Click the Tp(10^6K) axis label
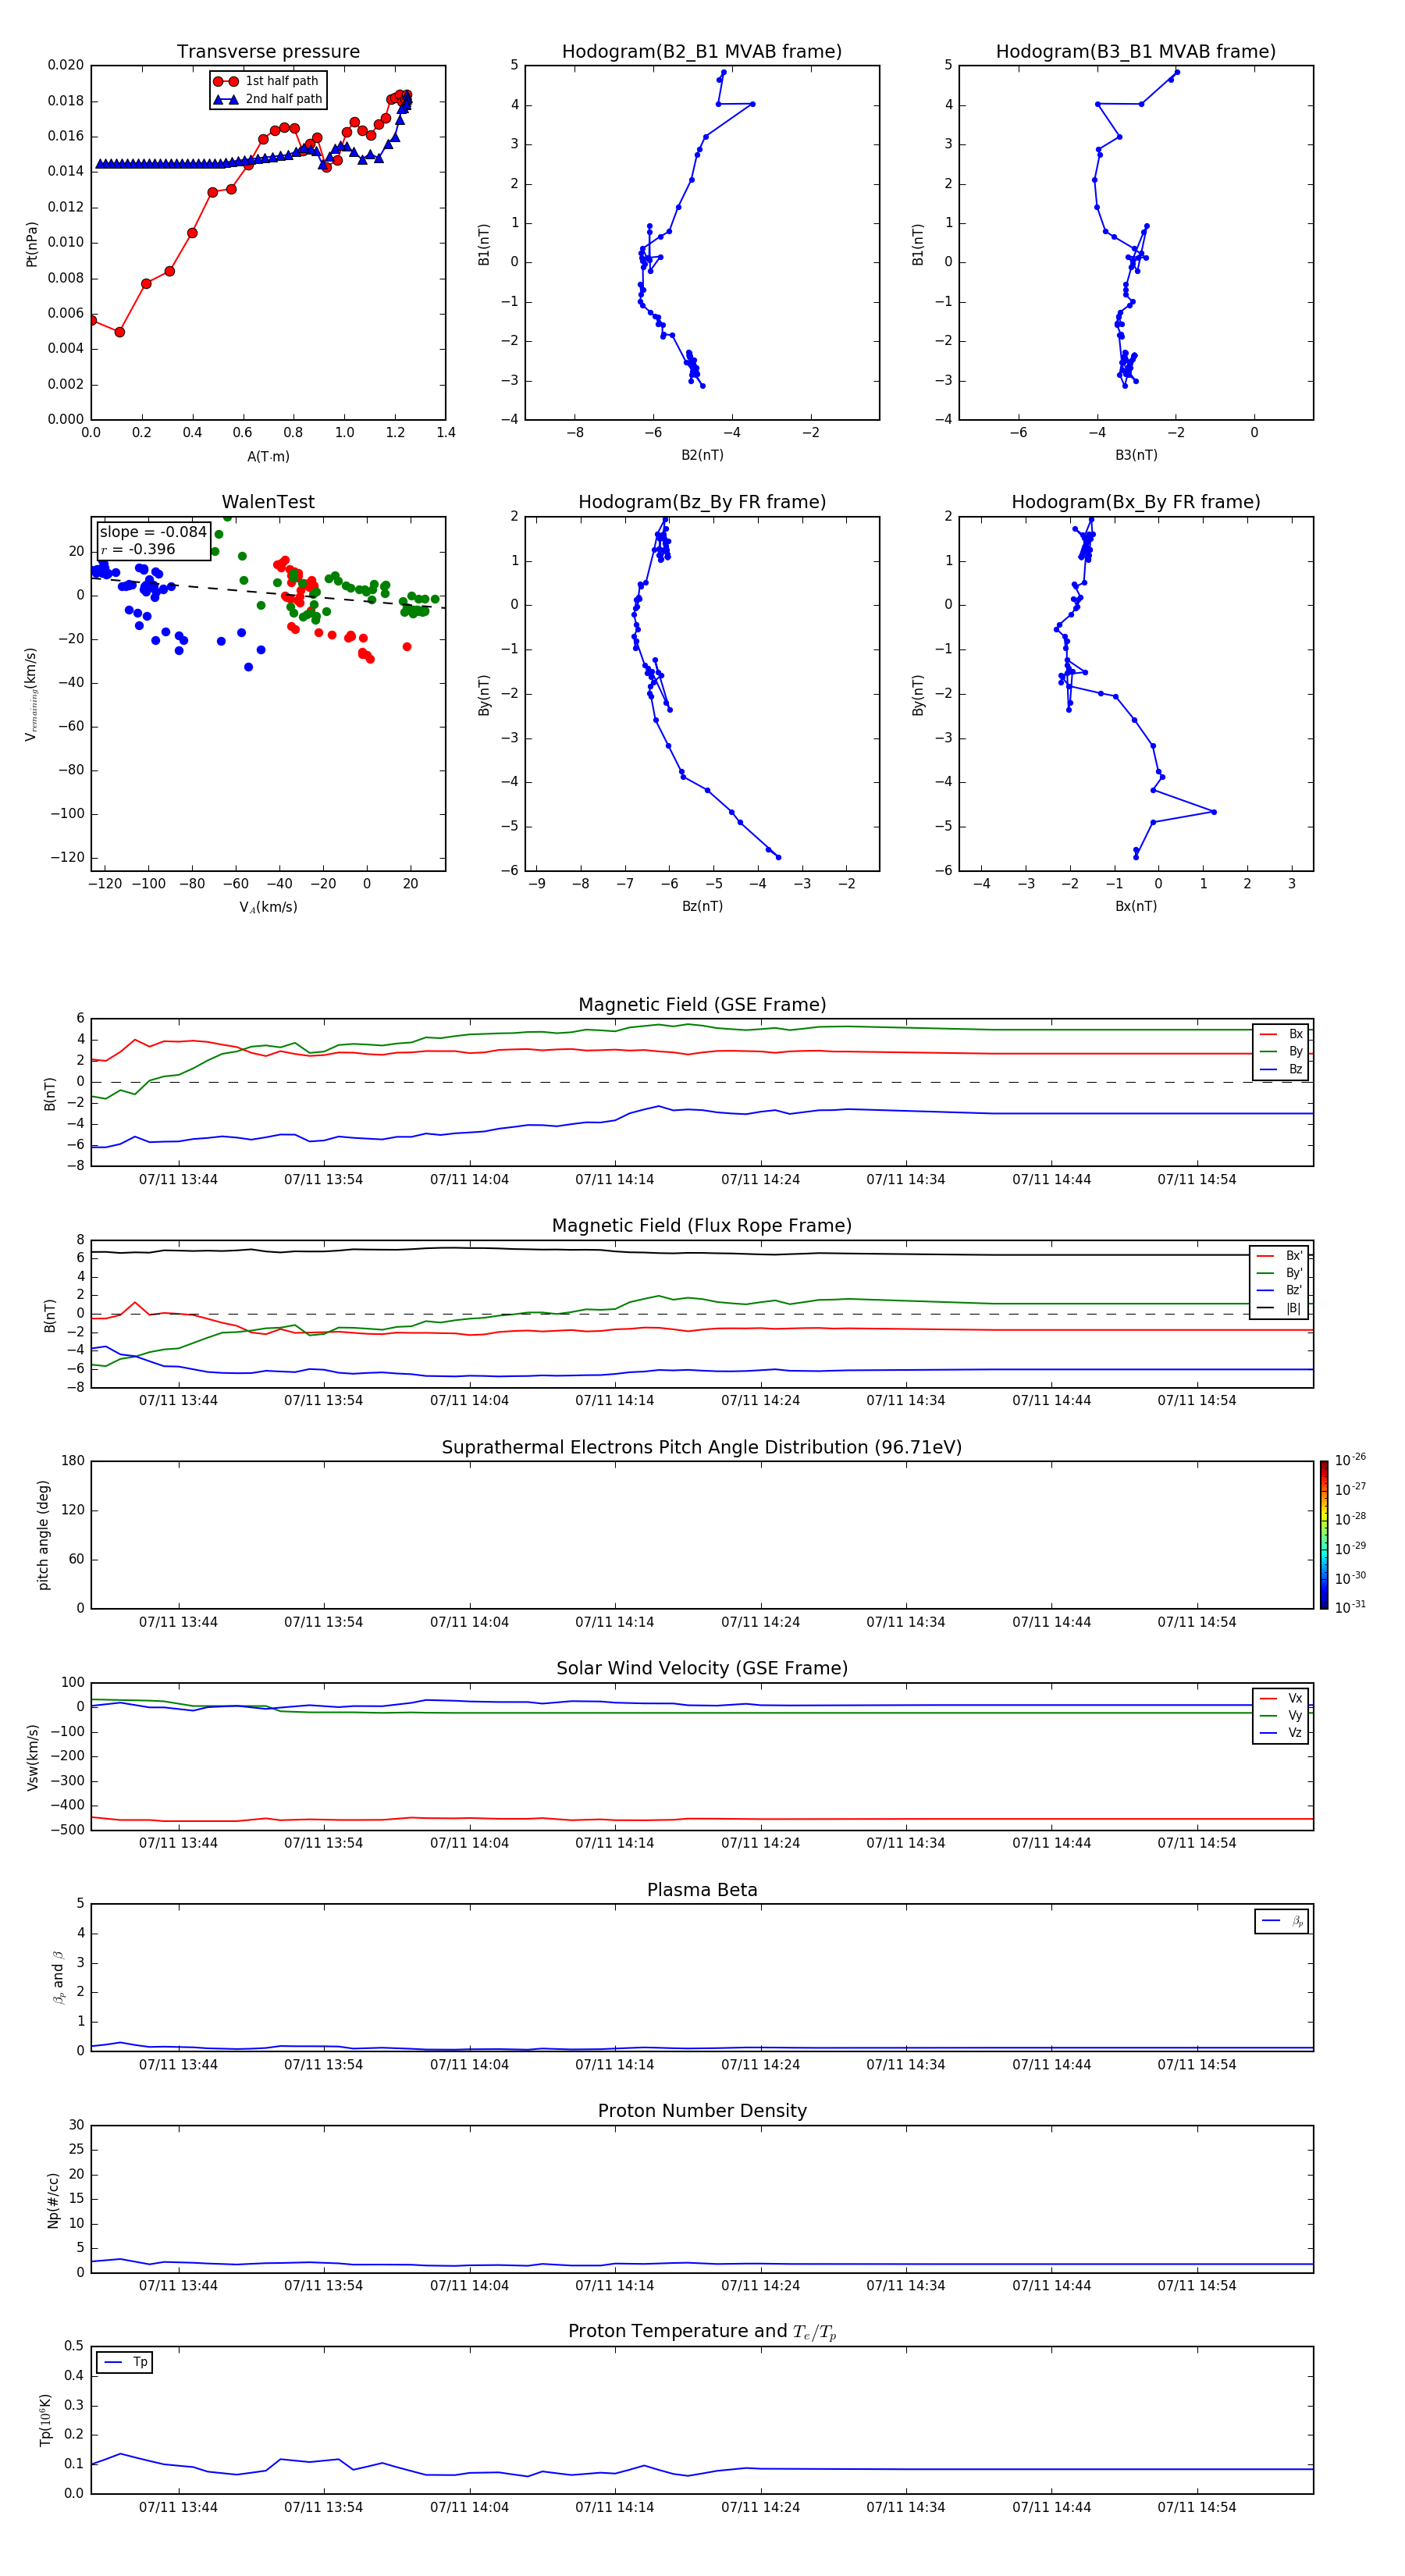This screenshot has width=1405, height=2576. [45, 2420]
